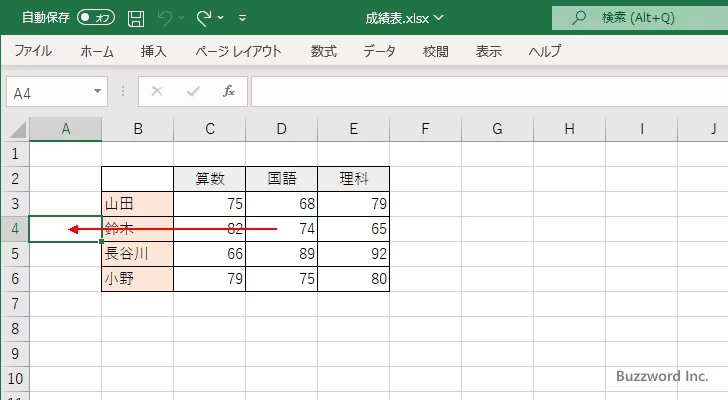Screen dimensions: 728x400
Task: Click the Redo arrow icon
Action: click(x=203, y=19)
